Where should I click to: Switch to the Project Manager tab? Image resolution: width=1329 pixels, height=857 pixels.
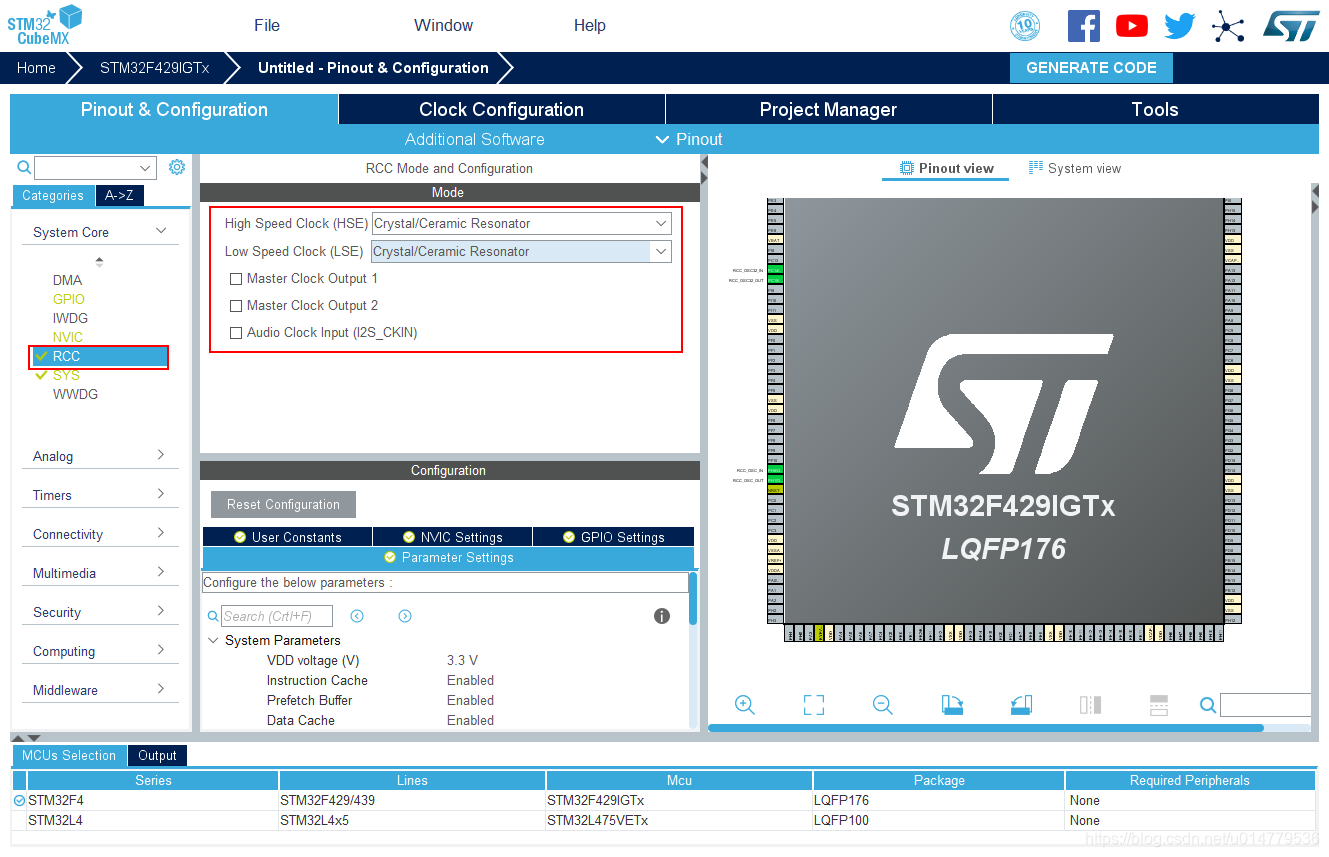point(829,109)
